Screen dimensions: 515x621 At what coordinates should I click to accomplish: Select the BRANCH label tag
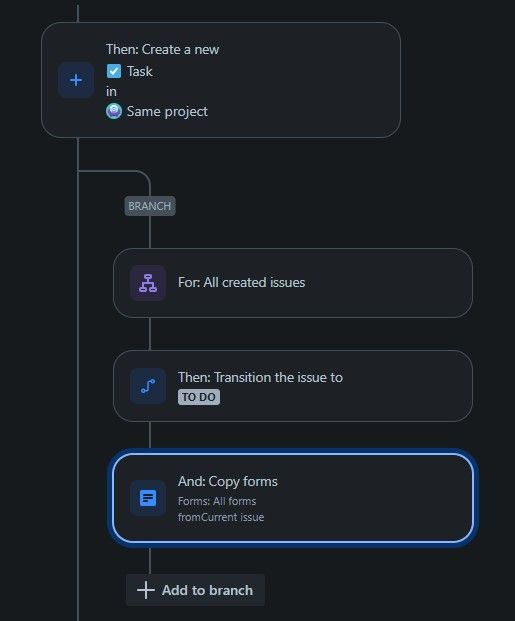point(150,206)
